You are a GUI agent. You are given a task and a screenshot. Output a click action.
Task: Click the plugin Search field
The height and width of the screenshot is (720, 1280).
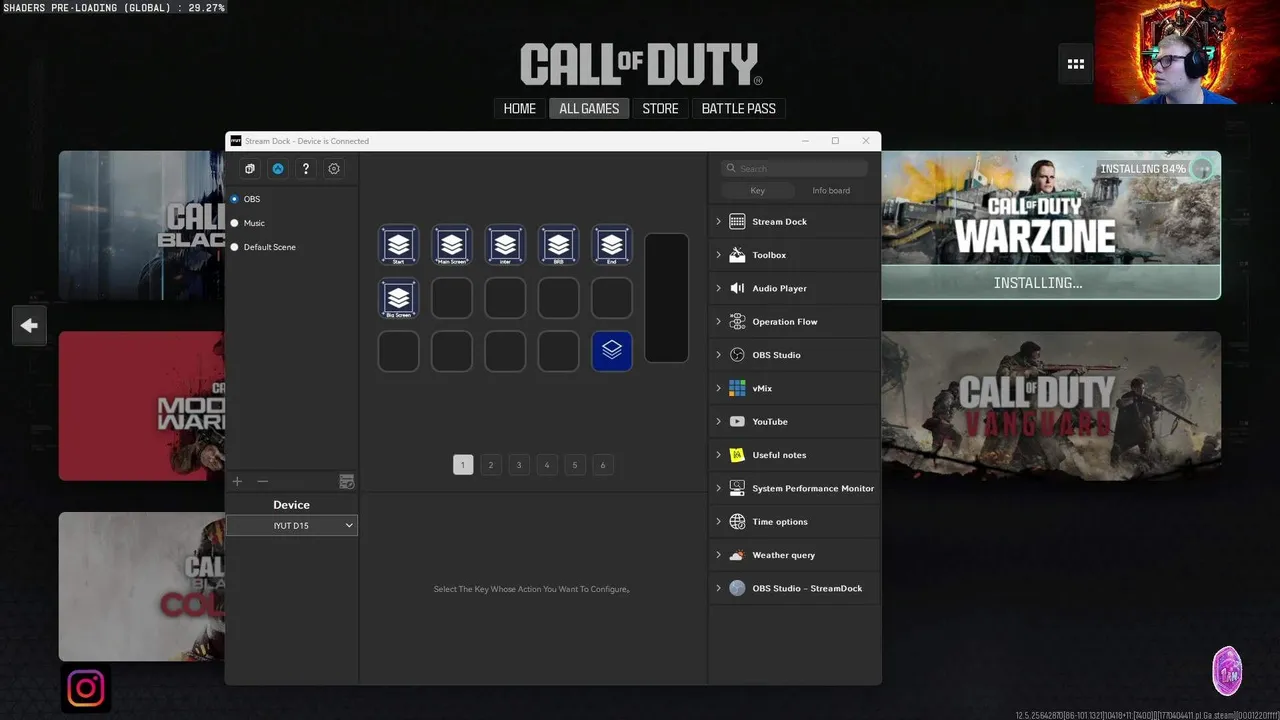pos(795,168)
